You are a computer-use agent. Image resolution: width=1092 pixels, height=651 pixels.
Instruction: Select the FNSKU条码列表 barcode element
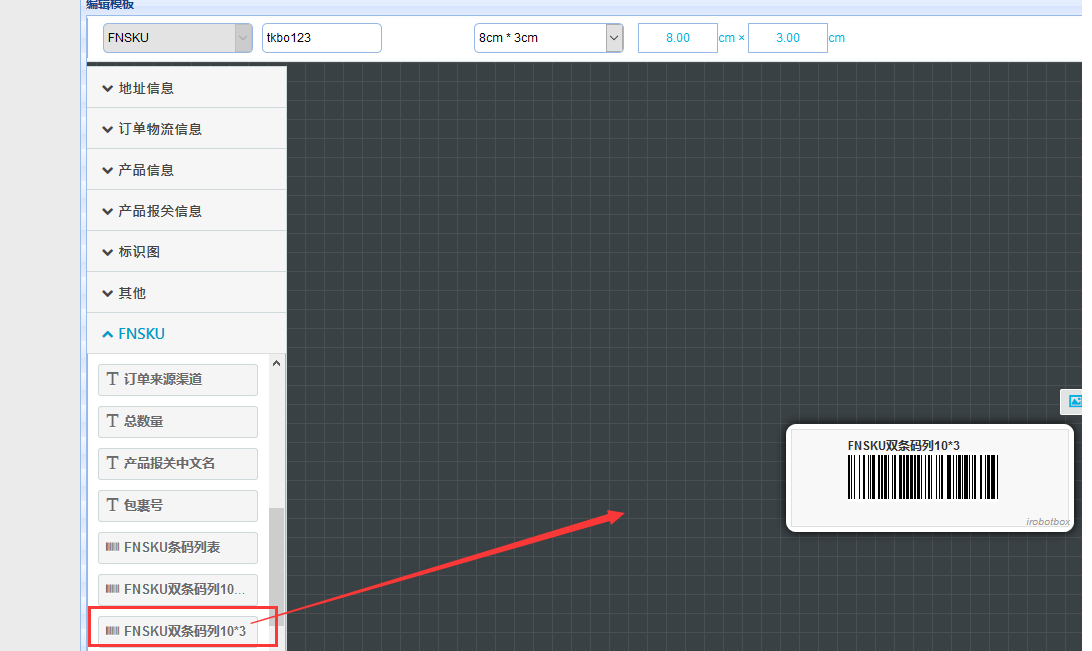[178, 547]
